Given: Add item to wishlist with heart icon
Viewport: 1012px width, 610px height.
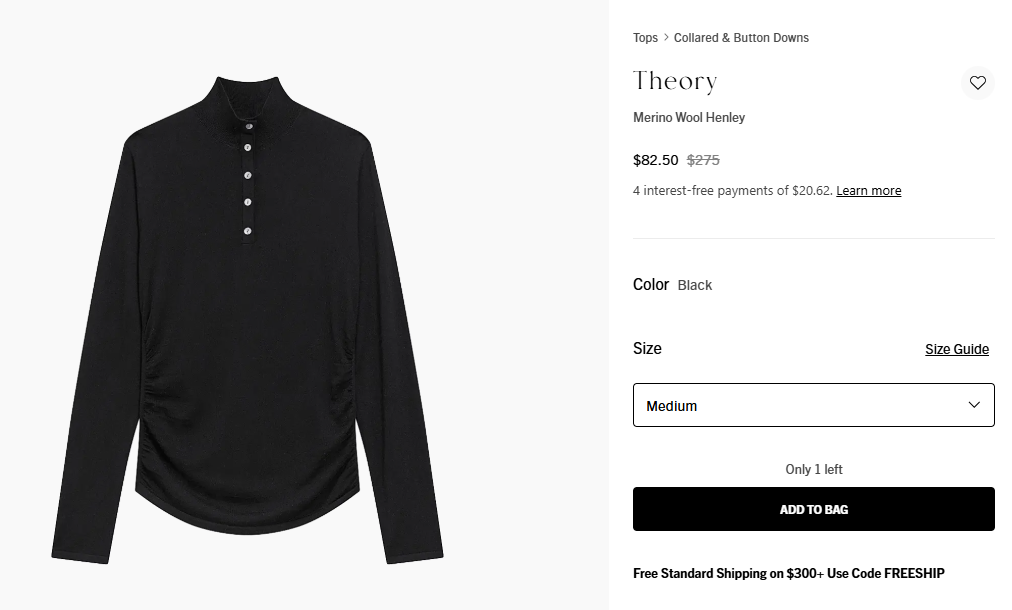Looking at the screenshot, I should 977,83.
